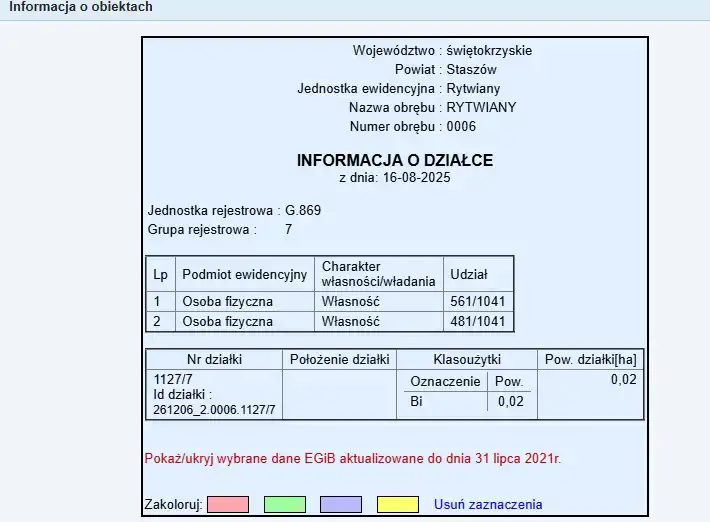Click the 'Bi' land use designation cell

417,402
